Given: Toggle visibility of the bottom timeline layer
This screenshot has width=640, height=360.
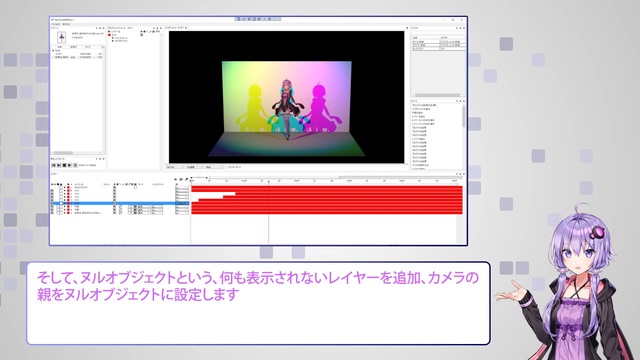Looking at the screenshot, I should click(52, 213).
